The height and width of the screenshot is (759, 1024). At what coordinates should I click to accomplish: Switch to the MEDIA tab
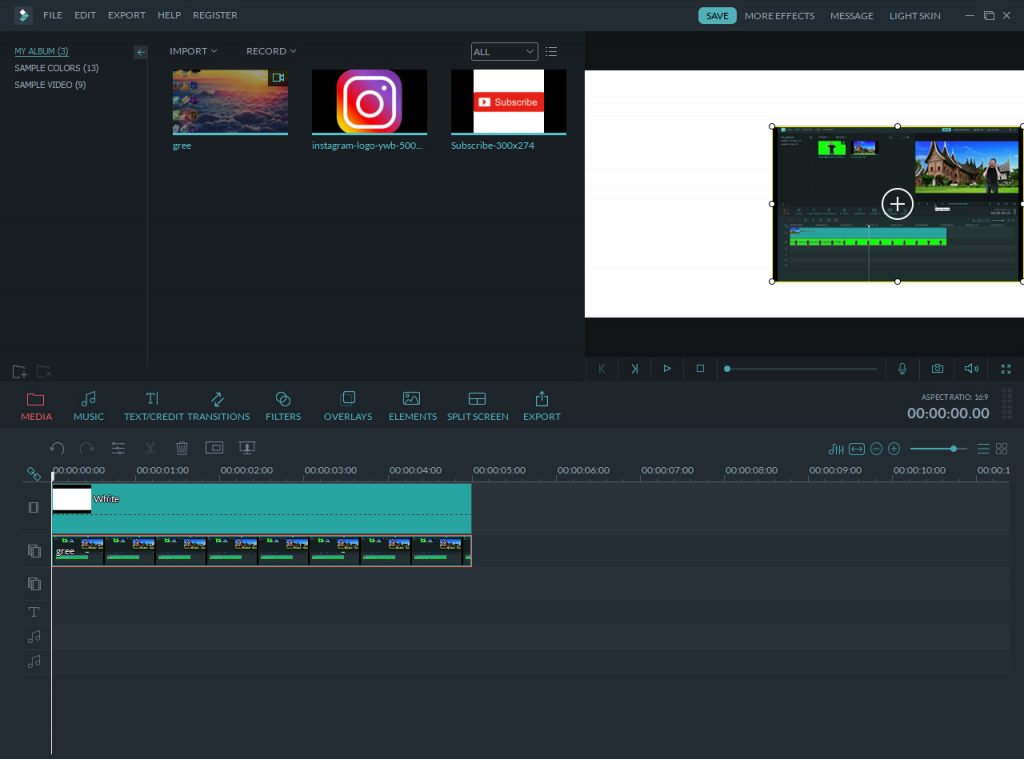[36, 406]
